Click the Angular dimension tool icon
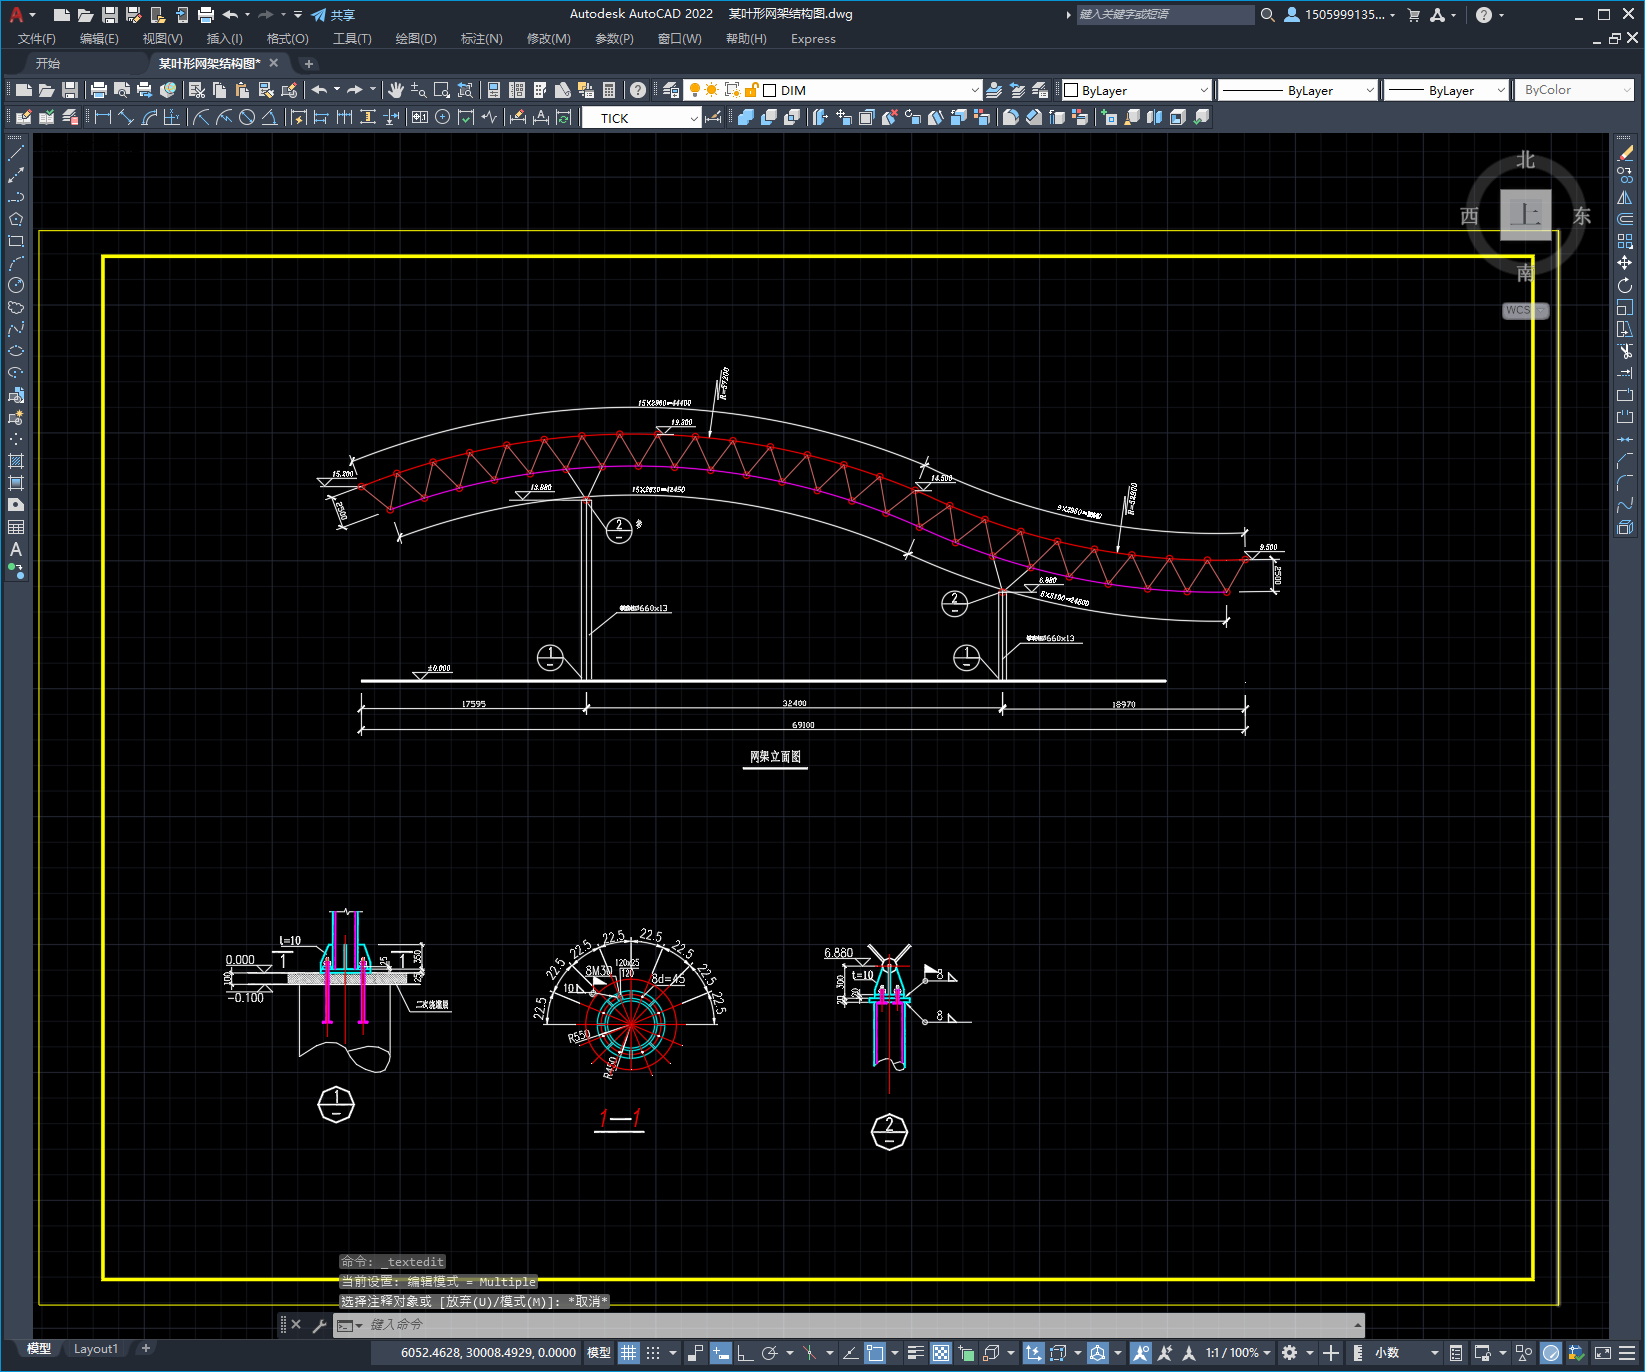 tap(269, 117)
